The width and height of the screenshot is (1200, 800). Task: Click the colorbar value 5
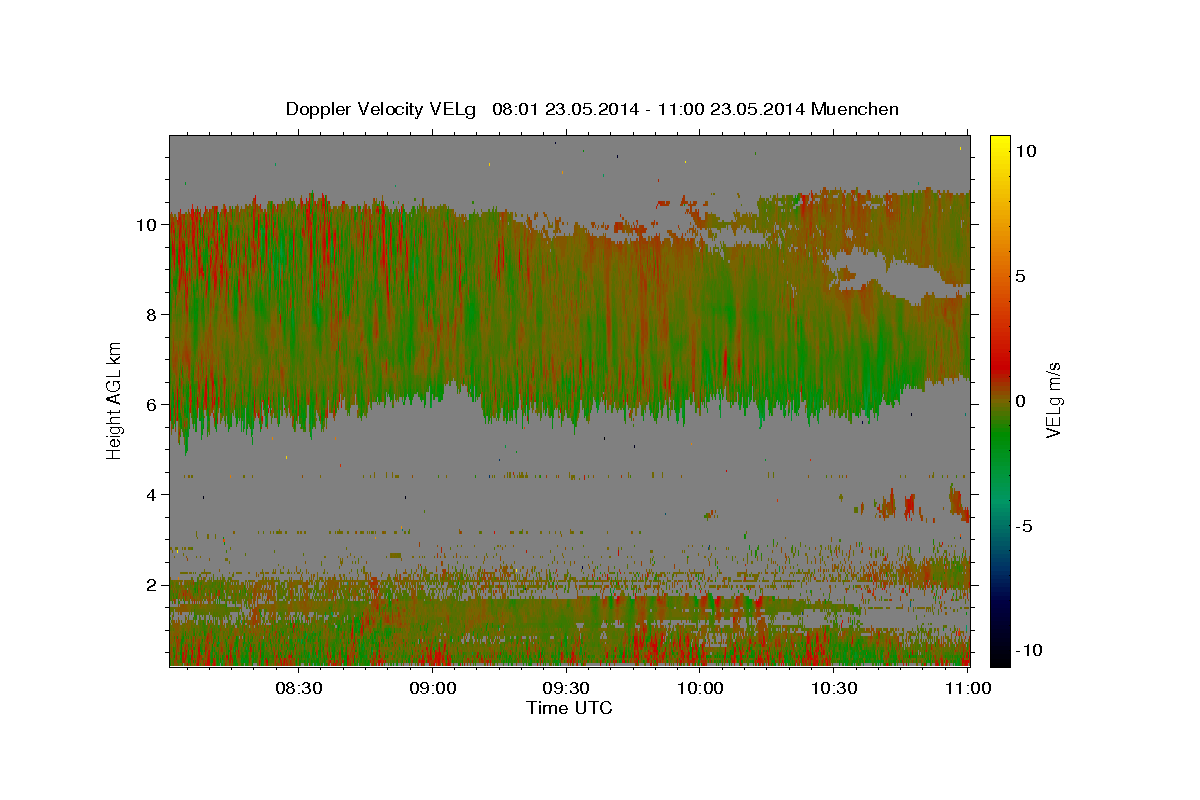[1020, 275]
